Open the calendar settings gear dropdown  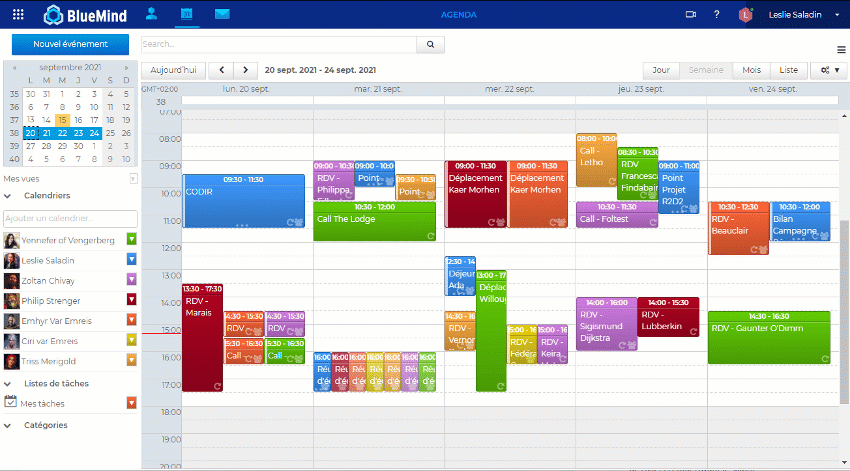pos(826,70)
